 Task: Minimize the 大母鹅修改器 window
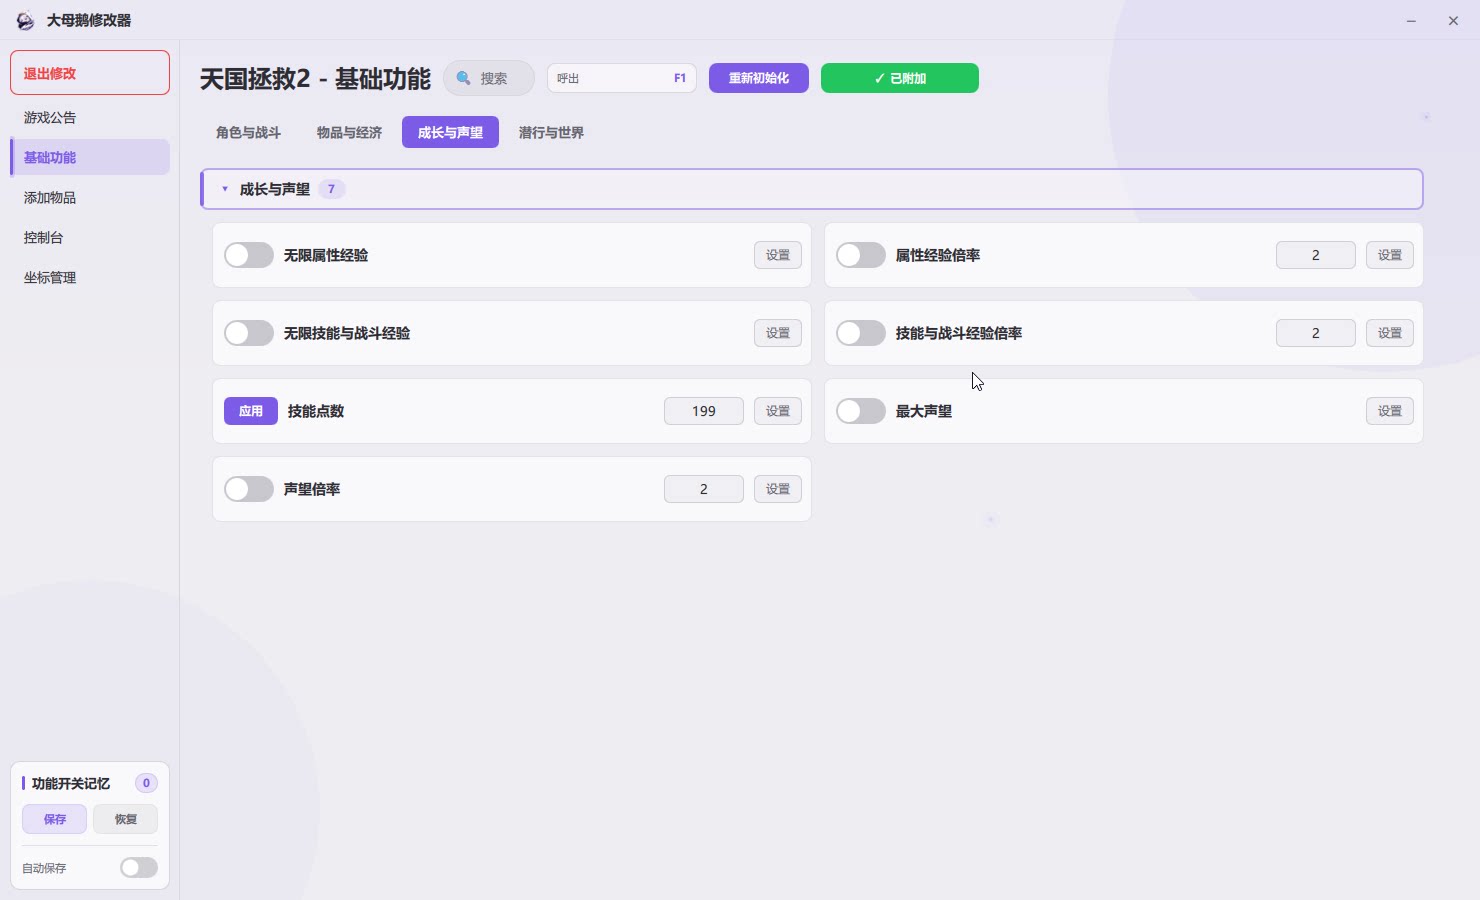[1411, 21]
